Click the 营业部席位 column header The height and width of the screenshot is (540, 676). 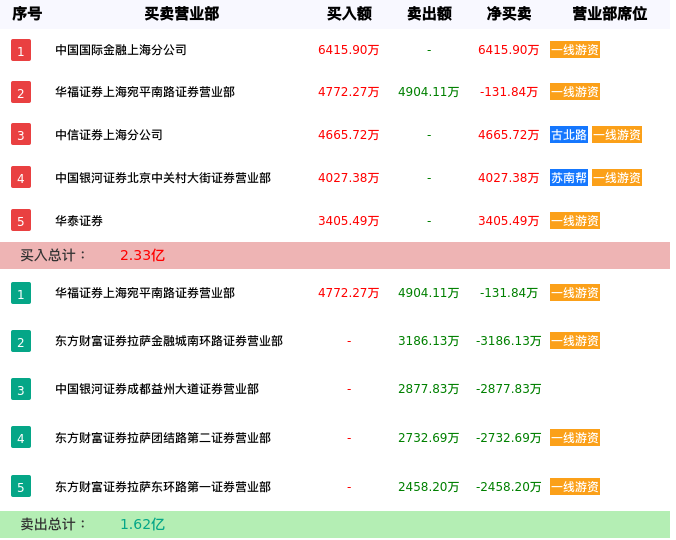(609, 14)
